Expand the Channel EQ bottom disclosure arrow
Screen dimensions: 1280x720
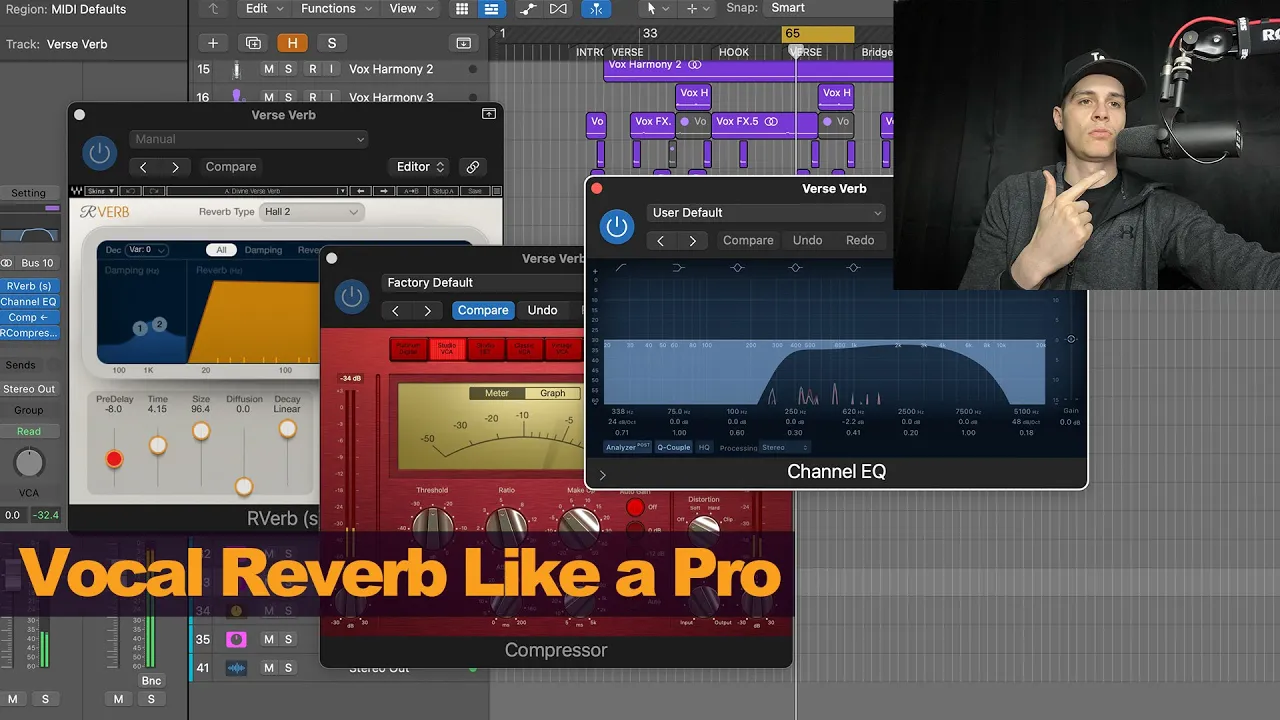pyautogui.click(x=602, y=475)
